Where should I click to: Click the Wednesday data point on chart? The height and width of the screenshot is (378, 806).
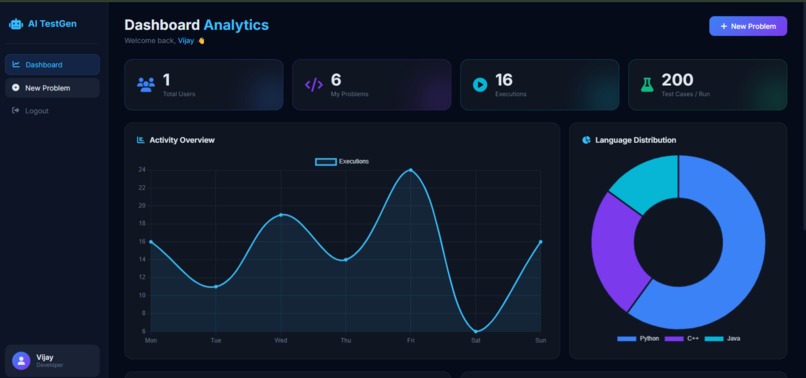281,214
